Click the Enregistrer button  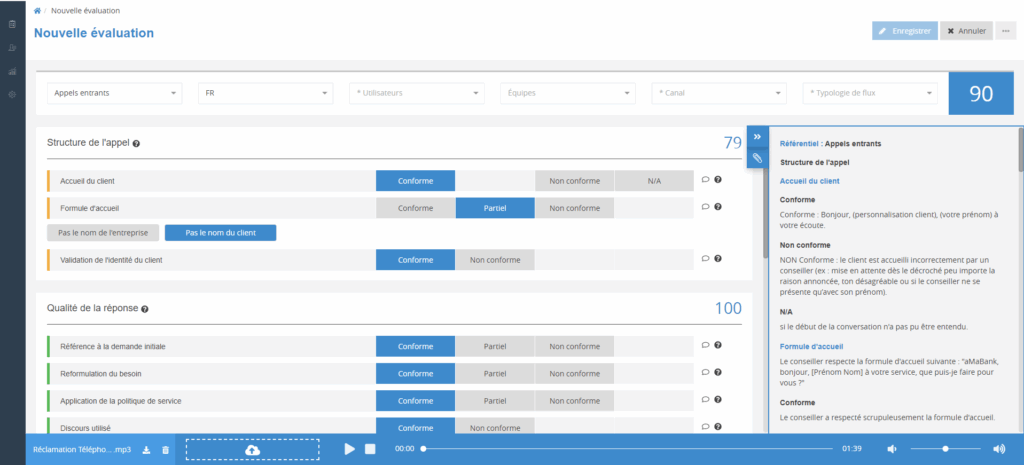(x=904, y=31)
